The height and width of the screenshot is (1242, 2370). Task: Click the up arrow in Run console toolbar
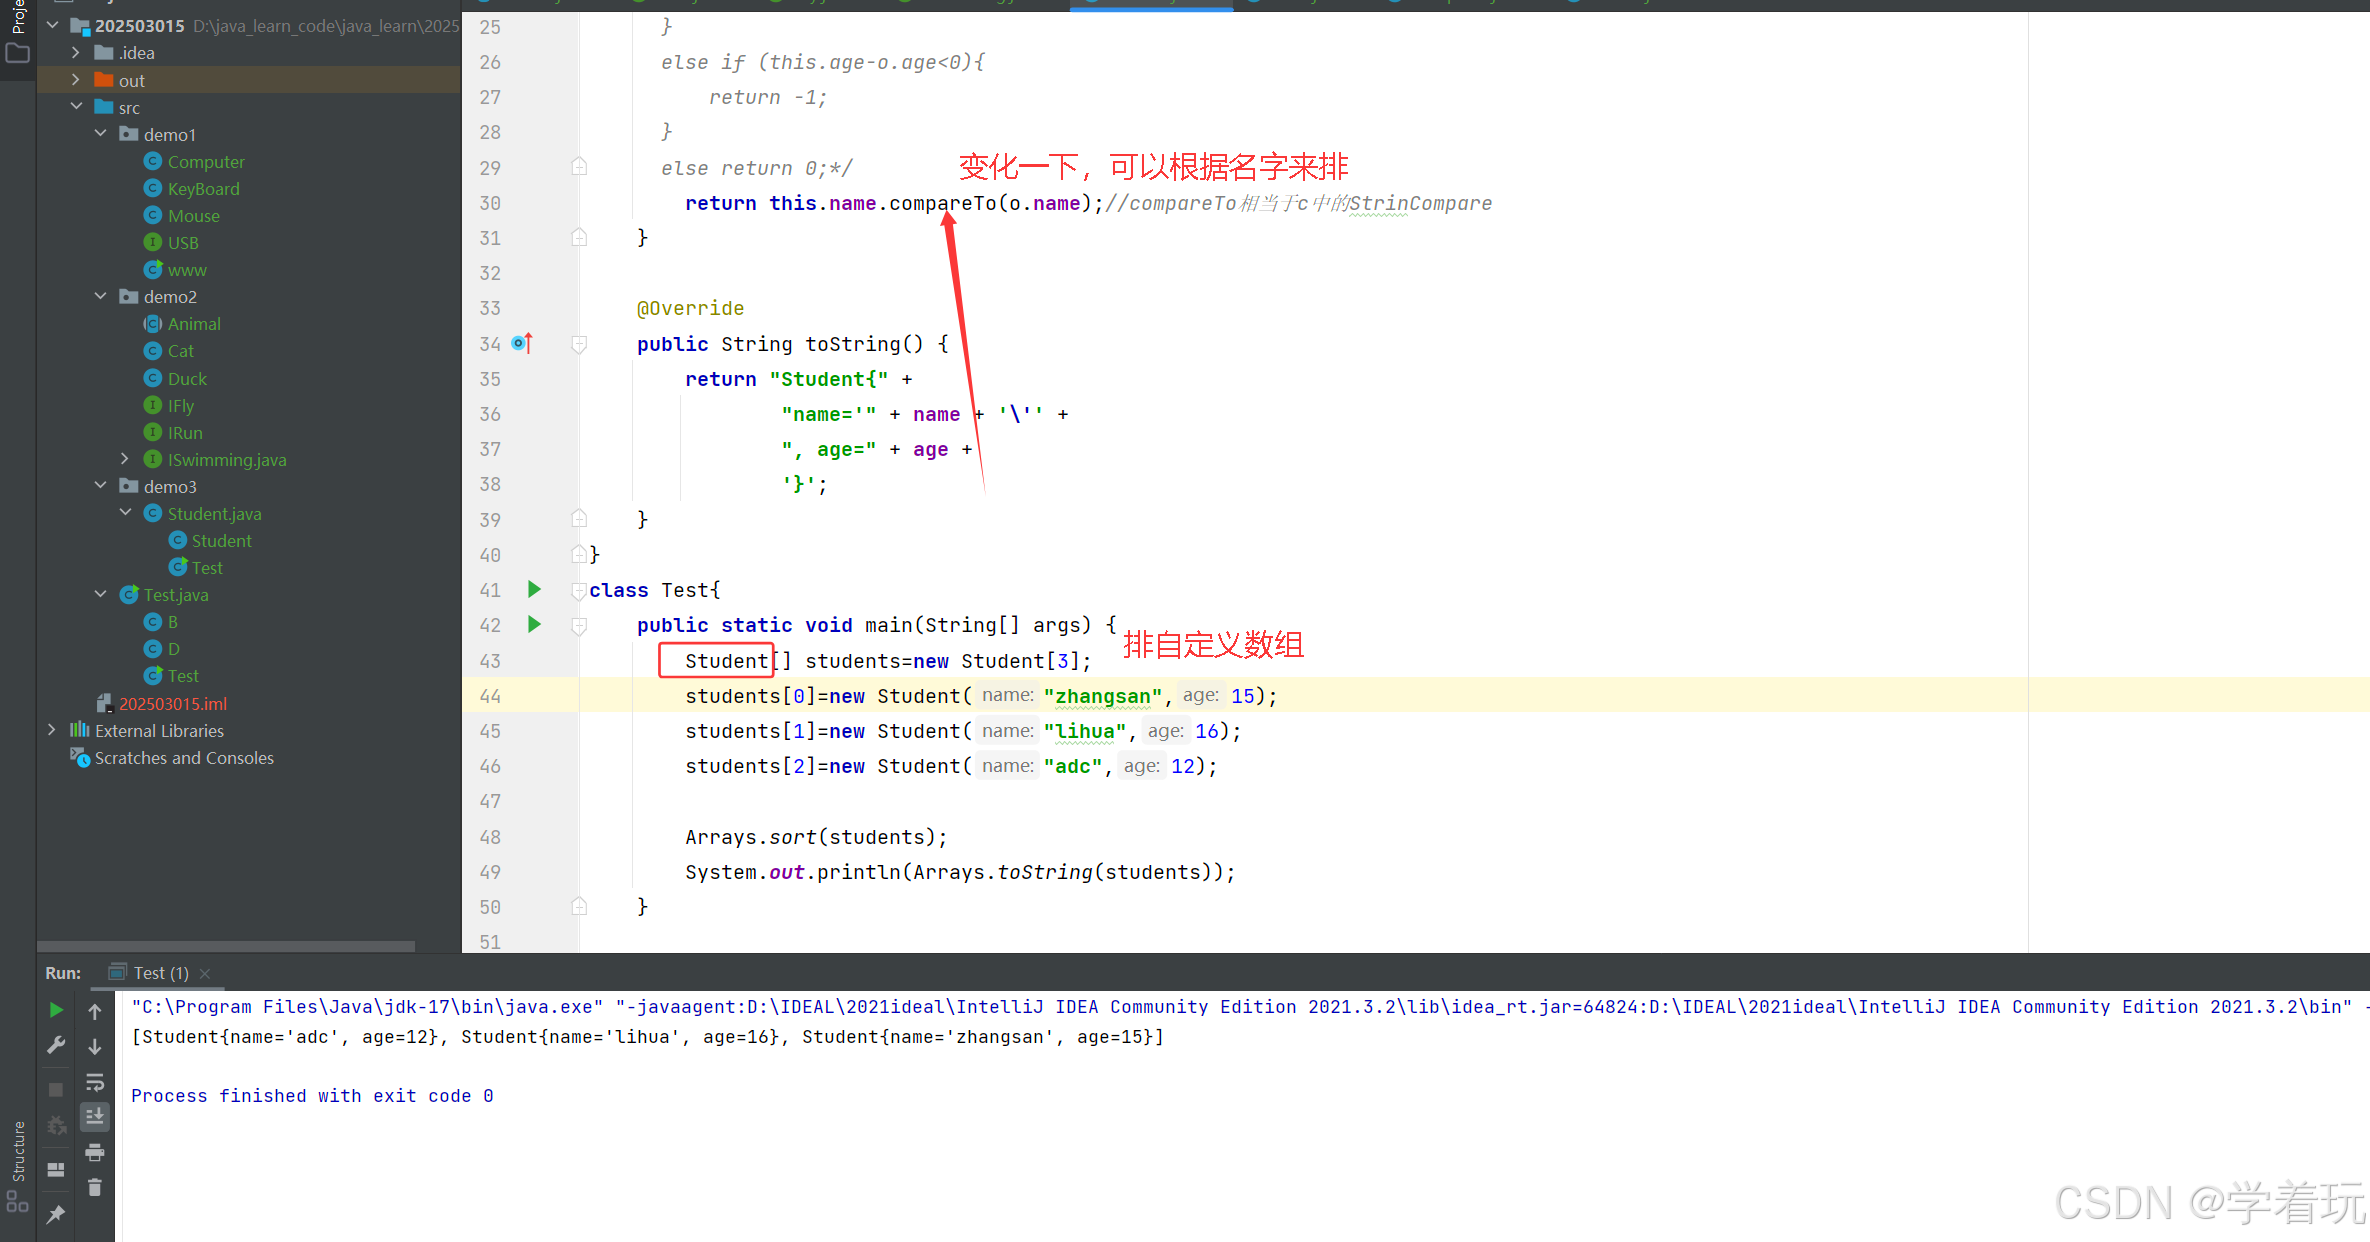tap(95, 1011)
